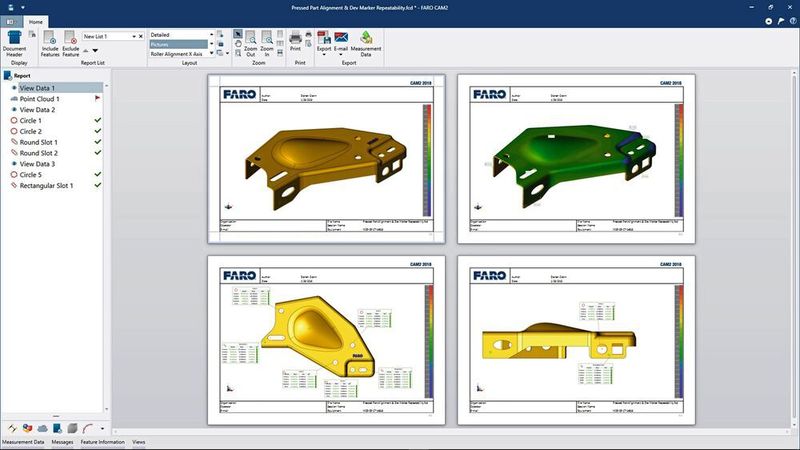Click the large Print printer icon
800x450 pixels.
(x=295, y=37)
